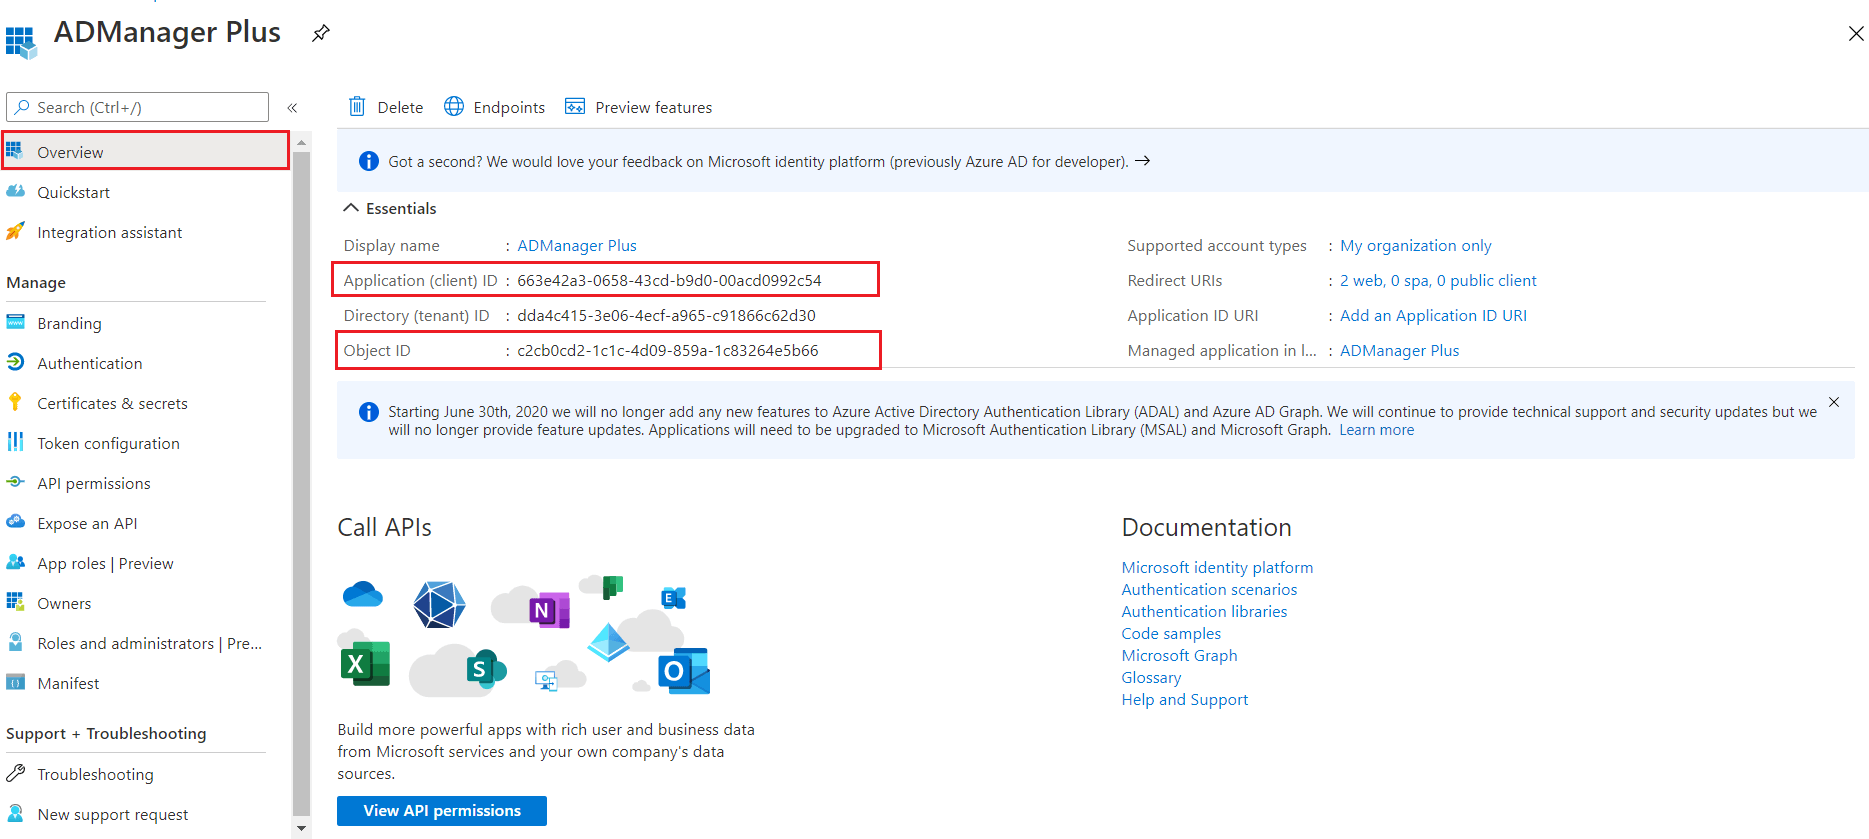Open the managed application ADManager Plus link
This screenshot has width=1869, height=839.
tap(1399, 350)
